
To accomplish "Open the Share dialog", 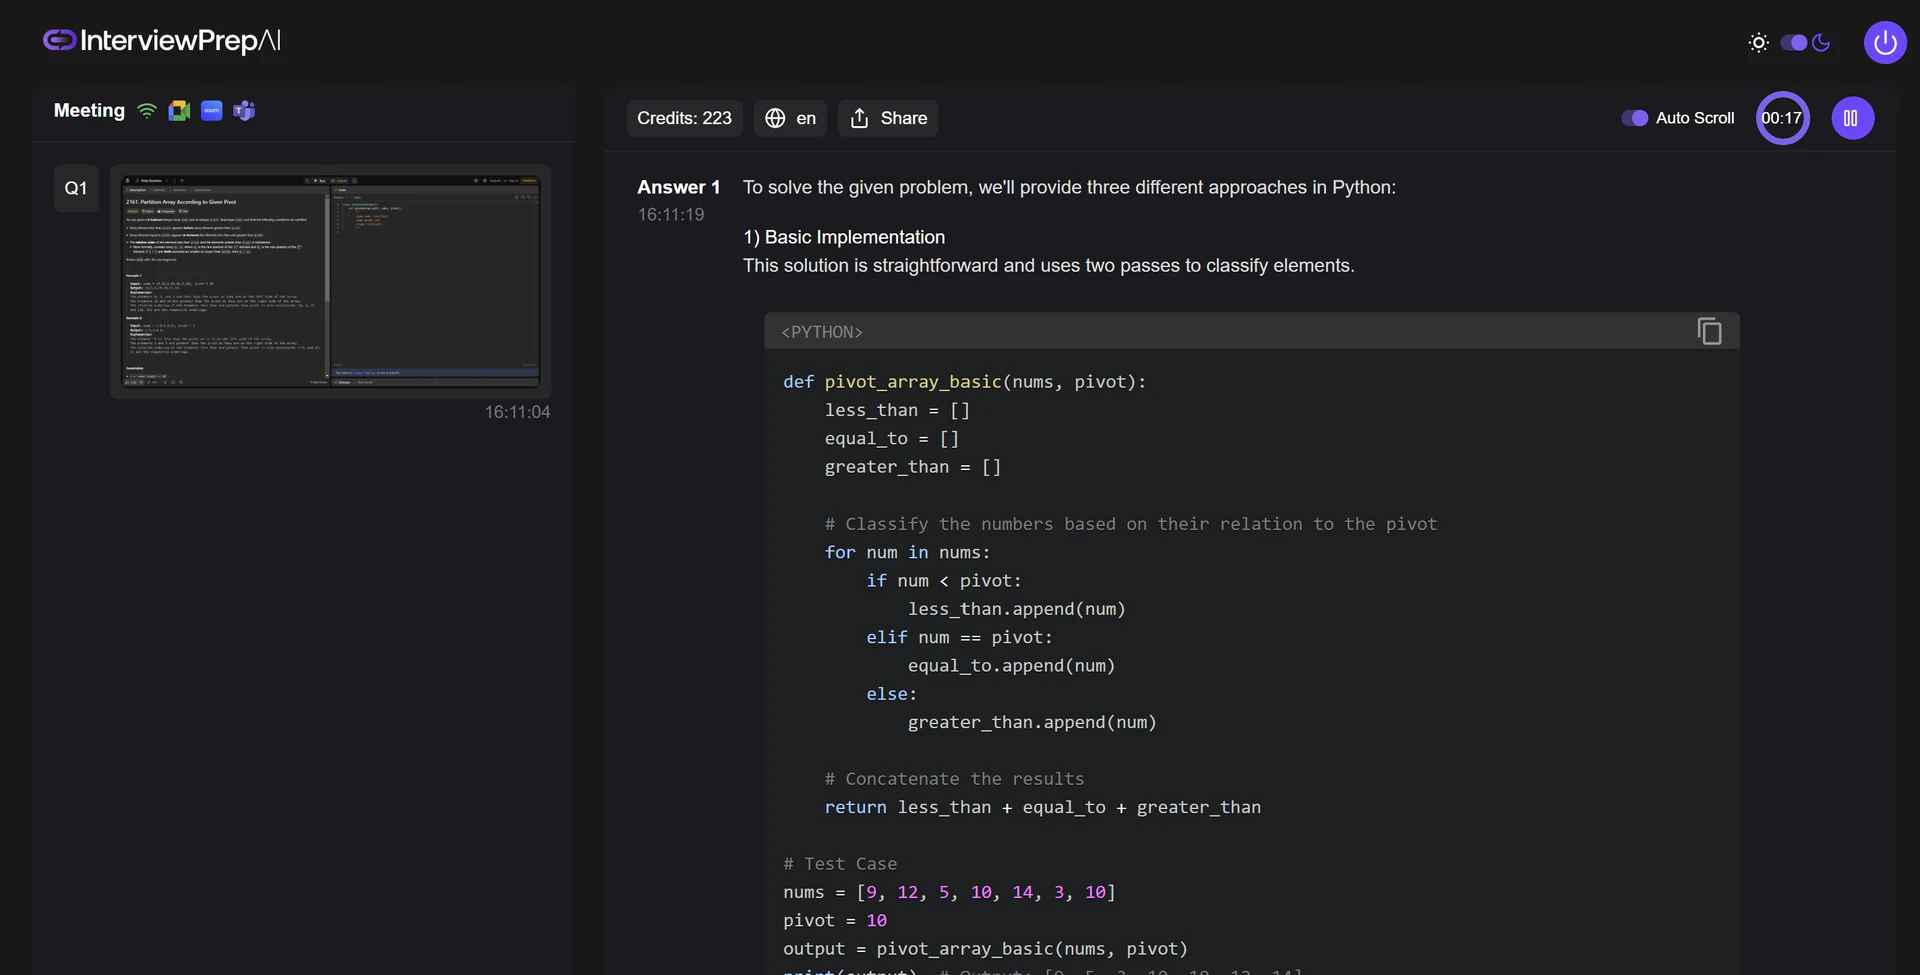I will tap(887, 117).
